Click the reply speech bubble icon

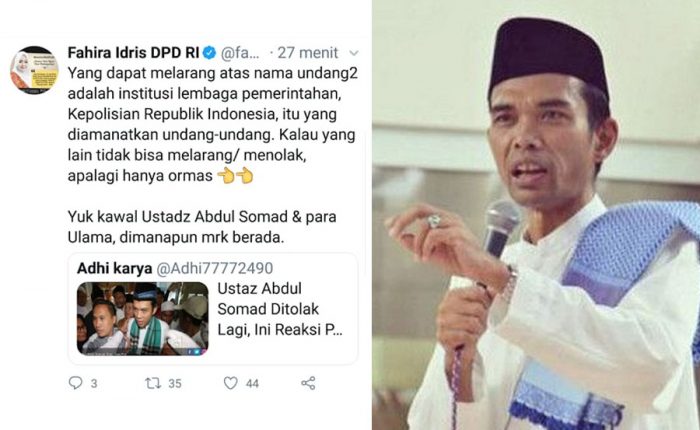pos(75,383)
